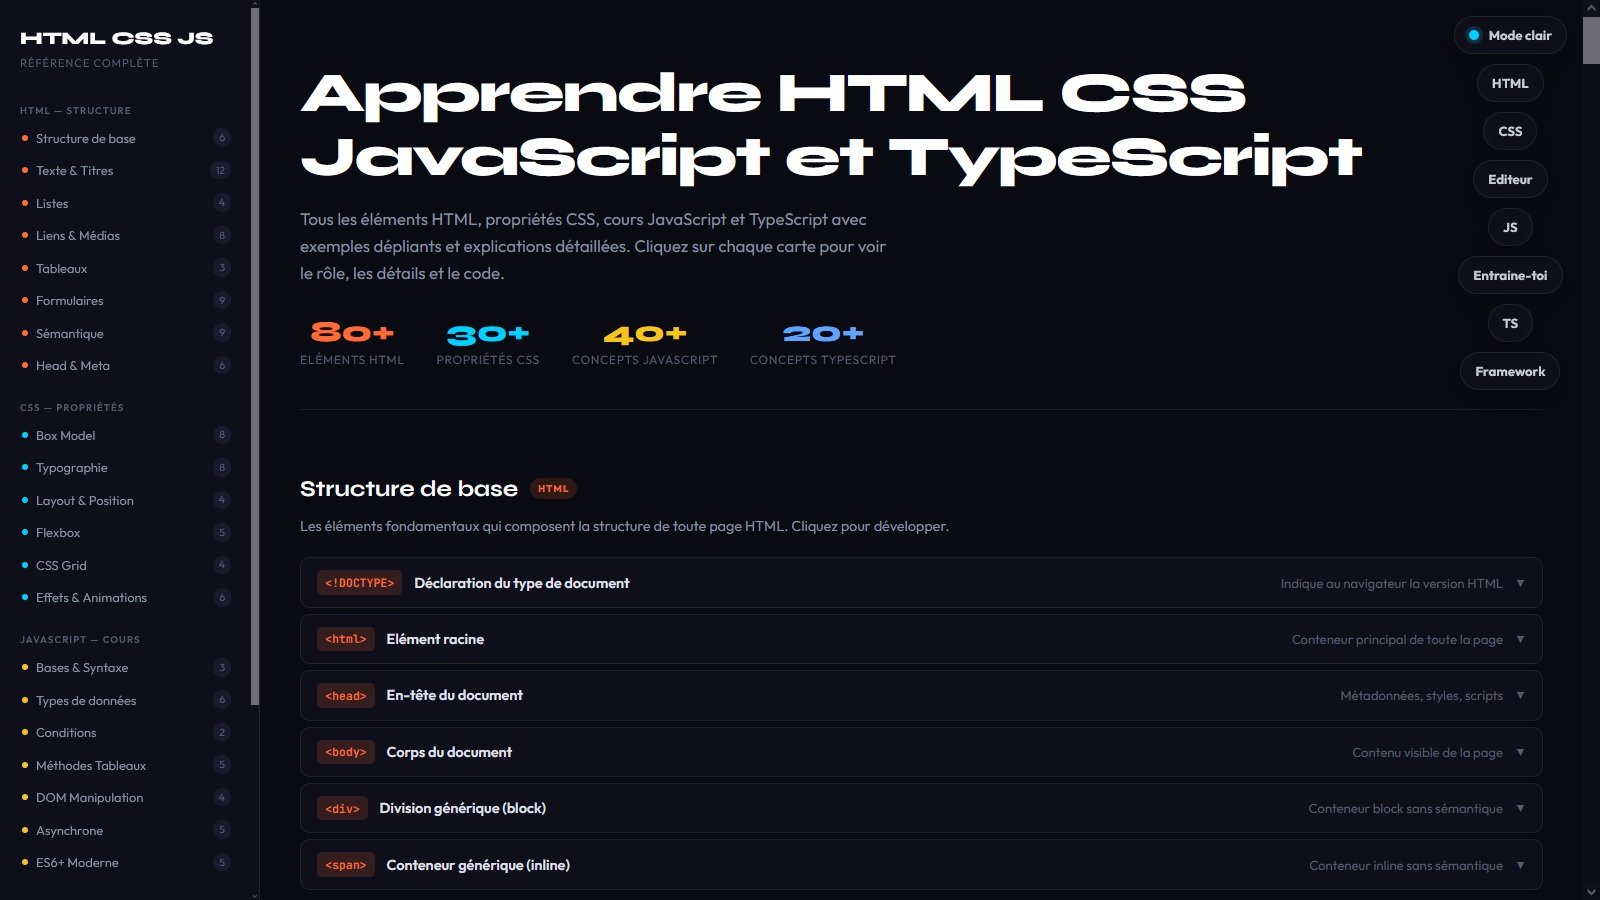Screen dimensions: 1600x900
Task: Select HTML in the right navigation pills
Action: (x=1509, y=83)
